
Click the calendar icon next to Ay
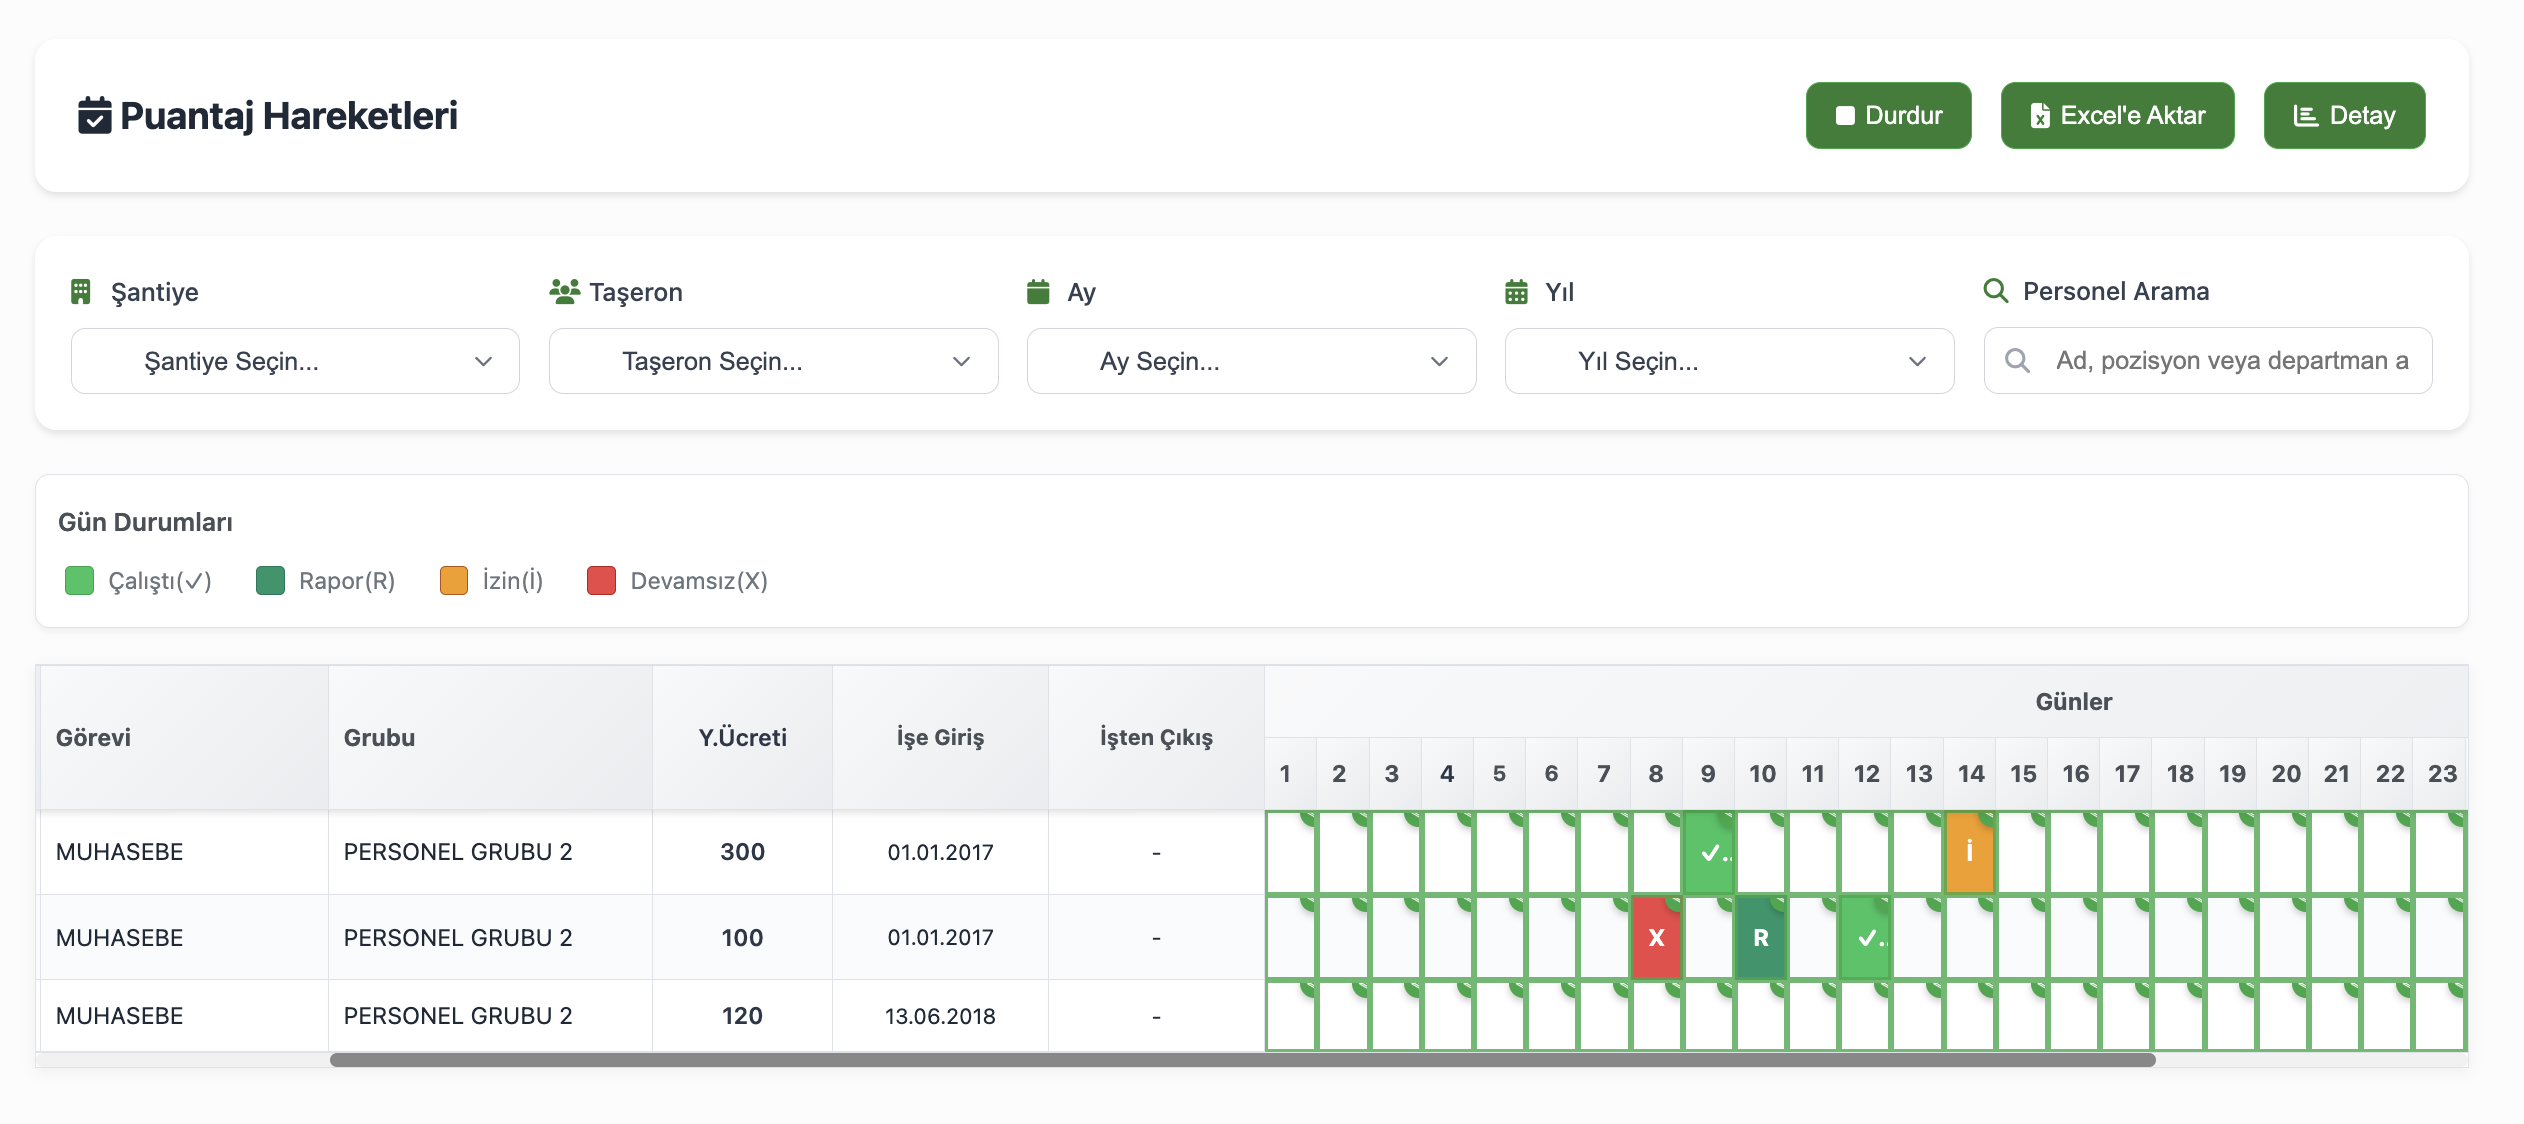pos(1038,292)
